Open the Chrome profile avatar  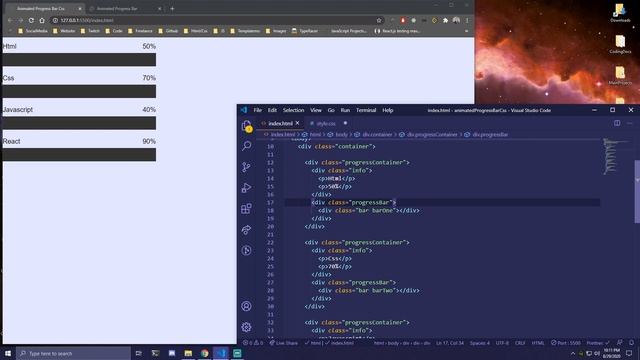(x=456, y=20)
